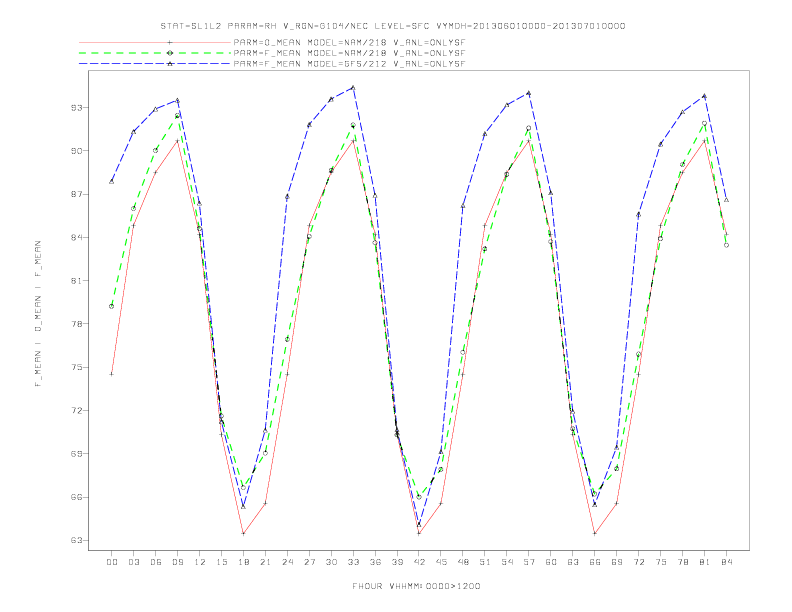The image size is (792, 612).
Task: Click x-axis forecast hour label 00
Action: (x=112, y=562)
